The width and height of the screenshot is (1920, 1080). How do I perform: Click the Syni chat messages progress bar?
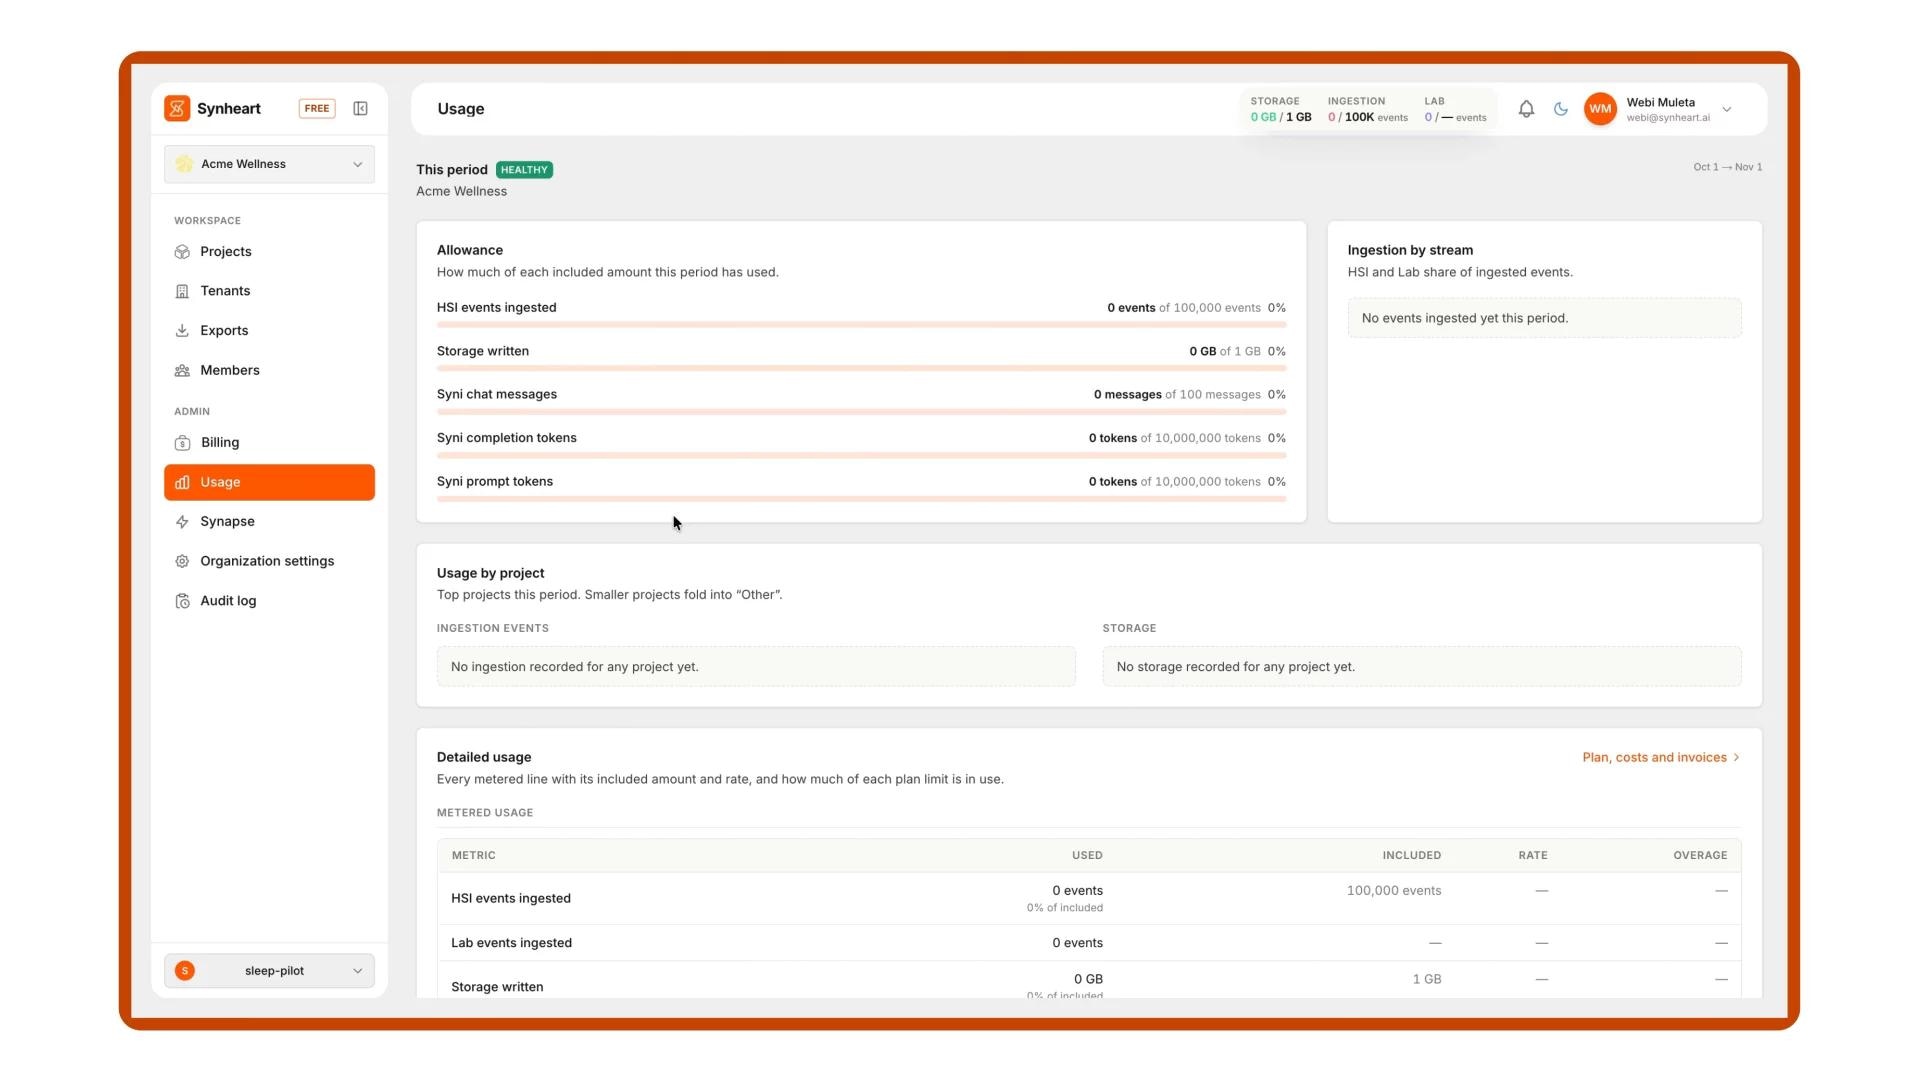coord(861,412)
